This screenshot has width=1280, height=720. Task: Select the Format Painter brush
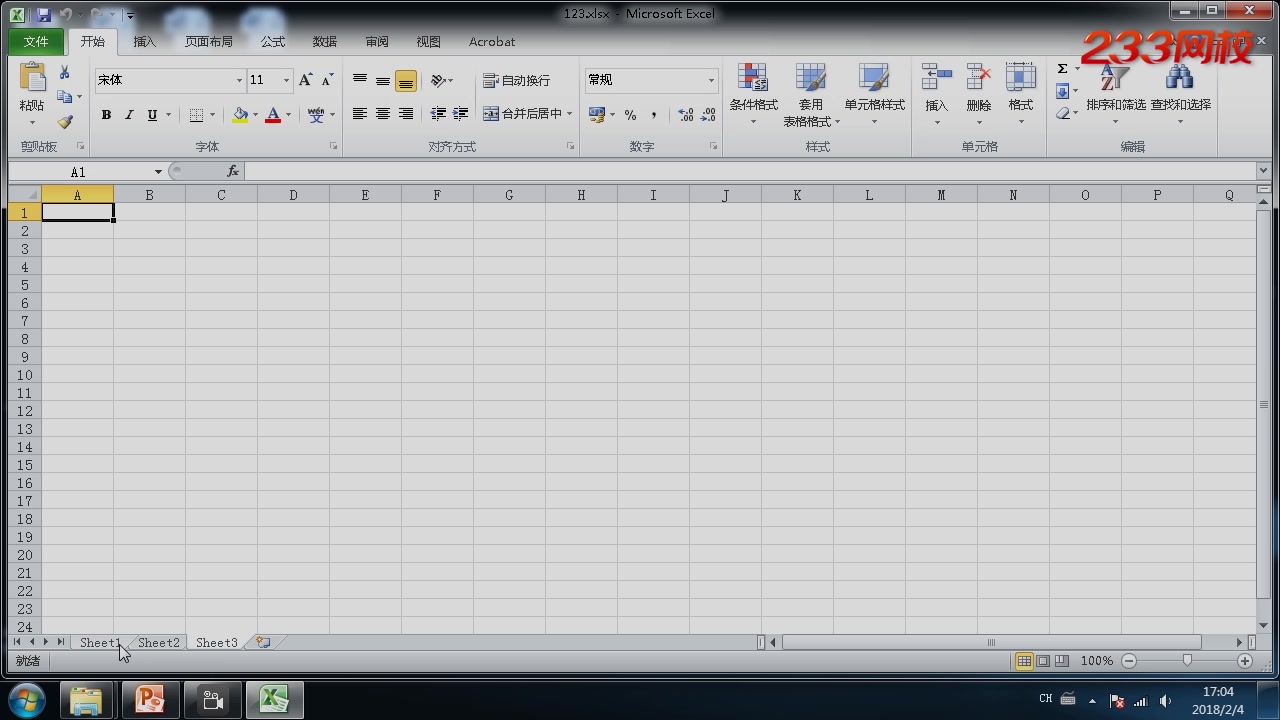click(x=65, y=122)
